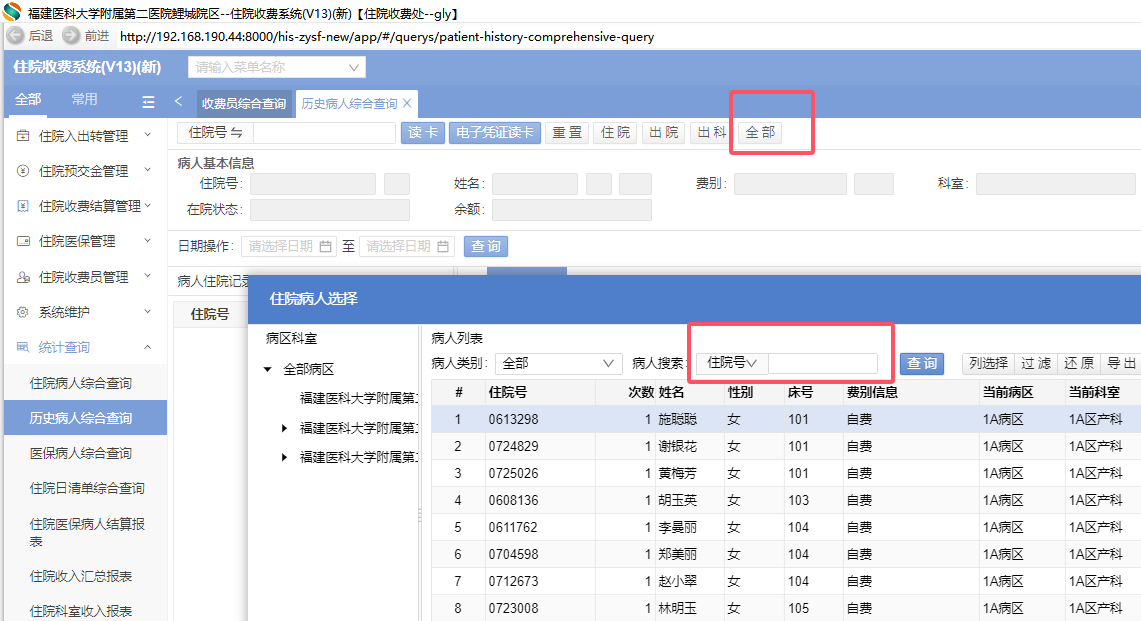Expand the 住院入出转管理 submenu

pos(148,135)
